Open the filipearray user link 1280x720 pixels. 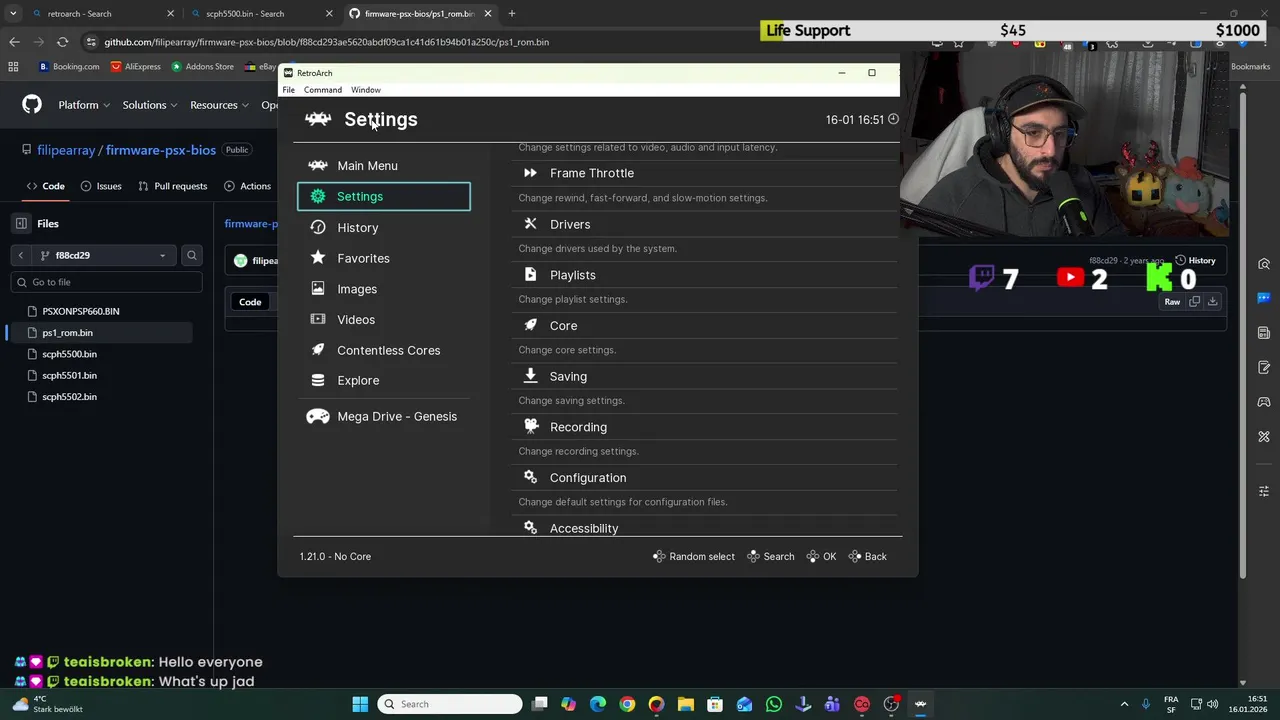[x=66, y=150]
